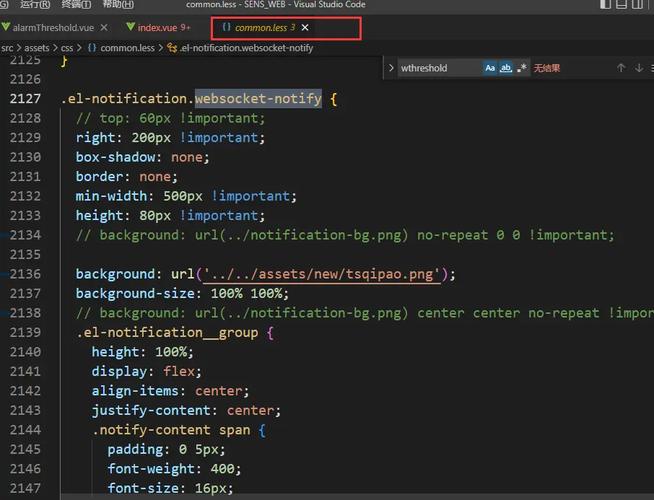The height and width of the screenshot is (500, 654).
Task: Click the Vue icon on index.vue tab
Action: click(131, 27)
